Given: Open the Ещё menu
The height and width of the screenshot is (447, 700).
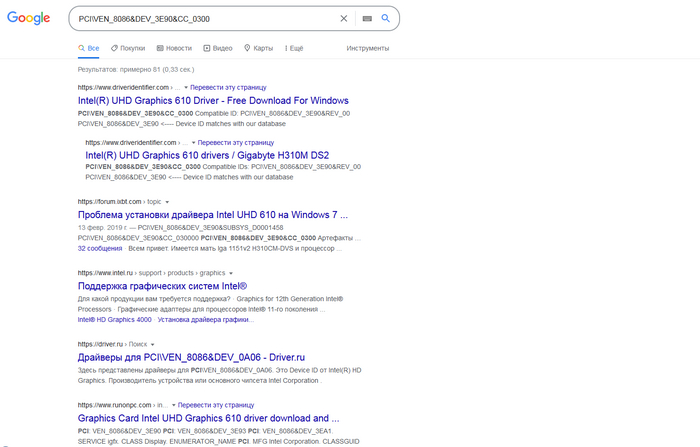Looking at the screenshot, I should coord(294,48).
